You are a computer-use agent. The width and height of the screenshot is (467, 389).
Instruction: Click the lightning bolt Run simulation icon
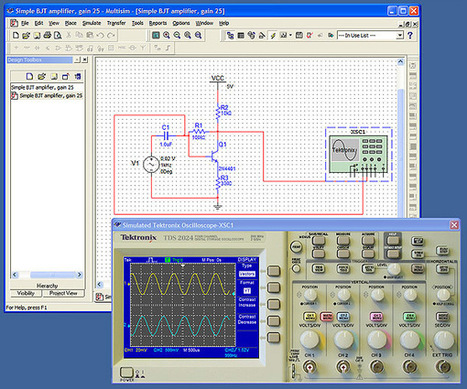tap(273, 35)
